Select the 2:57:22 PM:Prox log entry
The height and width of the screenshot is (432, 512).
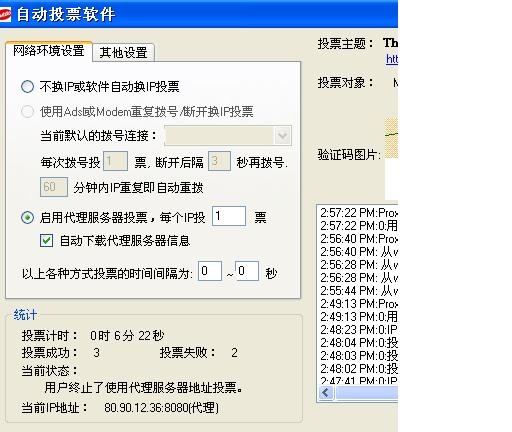click(x=359, y=213)
